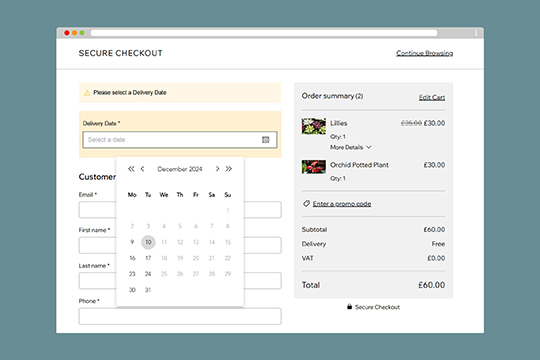The image size is (540, 360).
Task: Click the Total £60.00 amount
Action: 432,285
